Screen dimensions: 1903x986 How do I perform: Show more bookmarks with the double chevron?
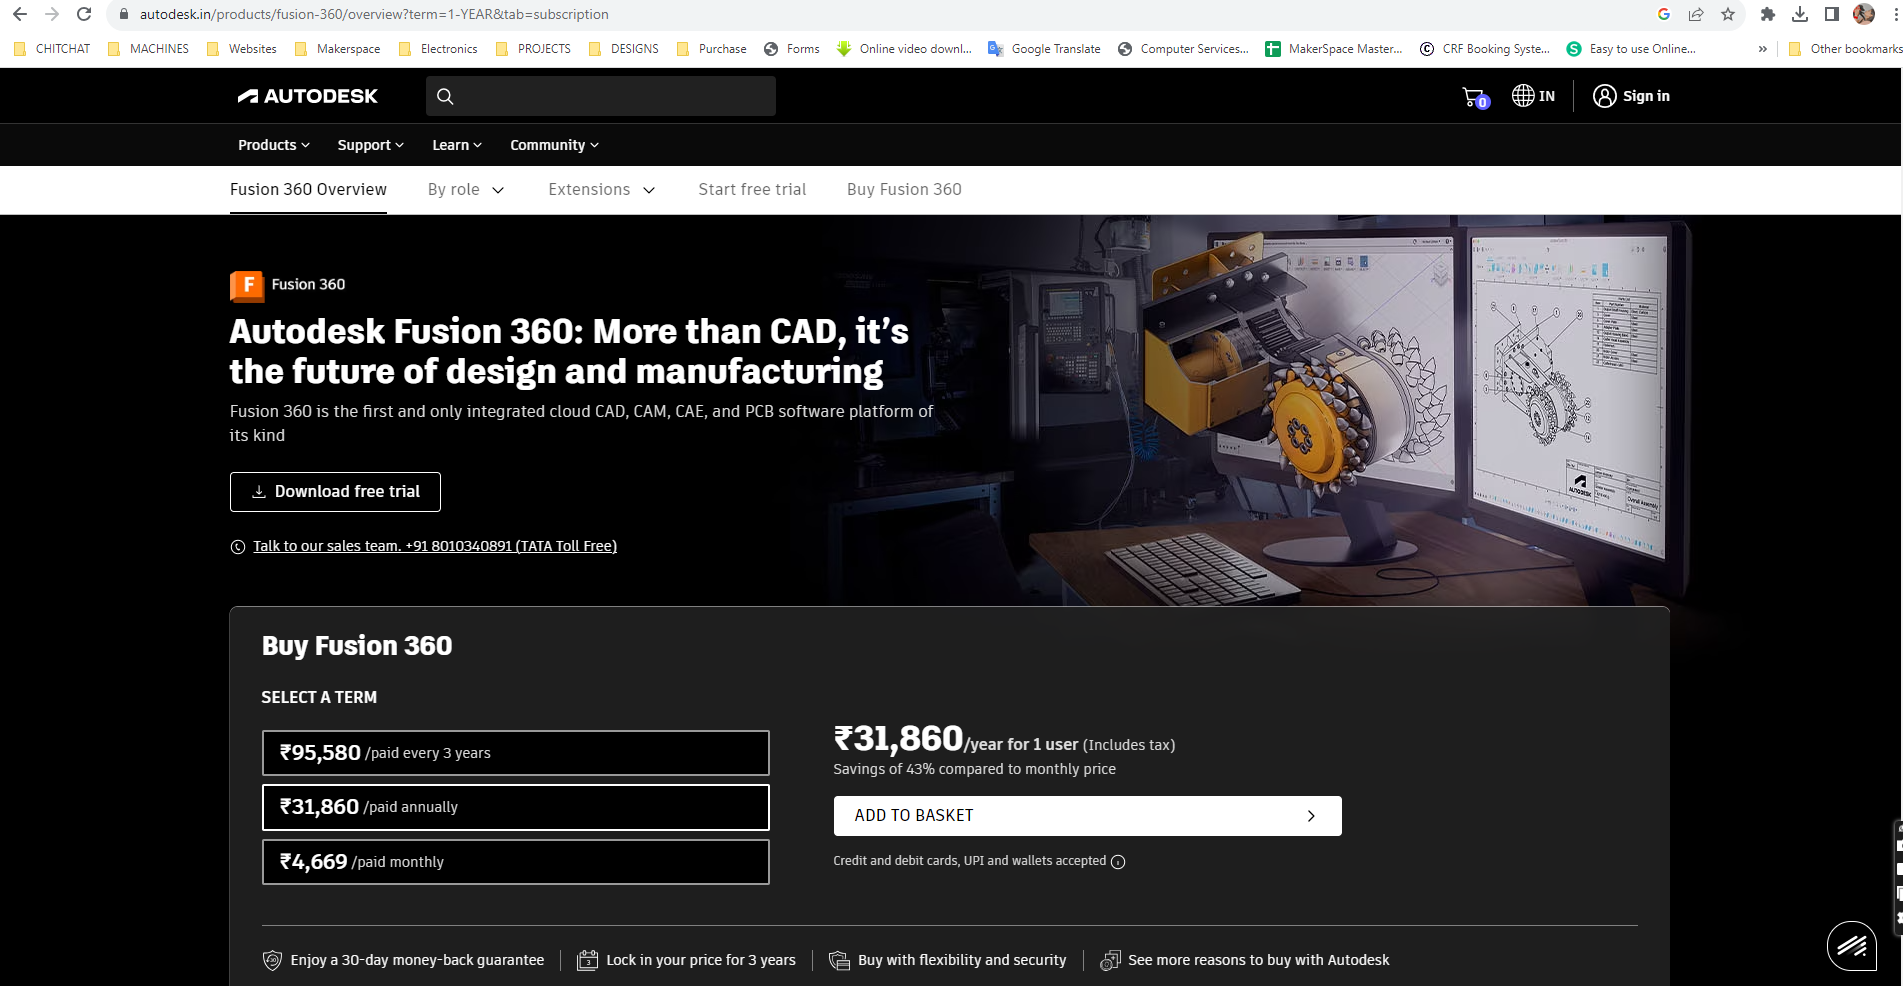(x=1762, y=49)
